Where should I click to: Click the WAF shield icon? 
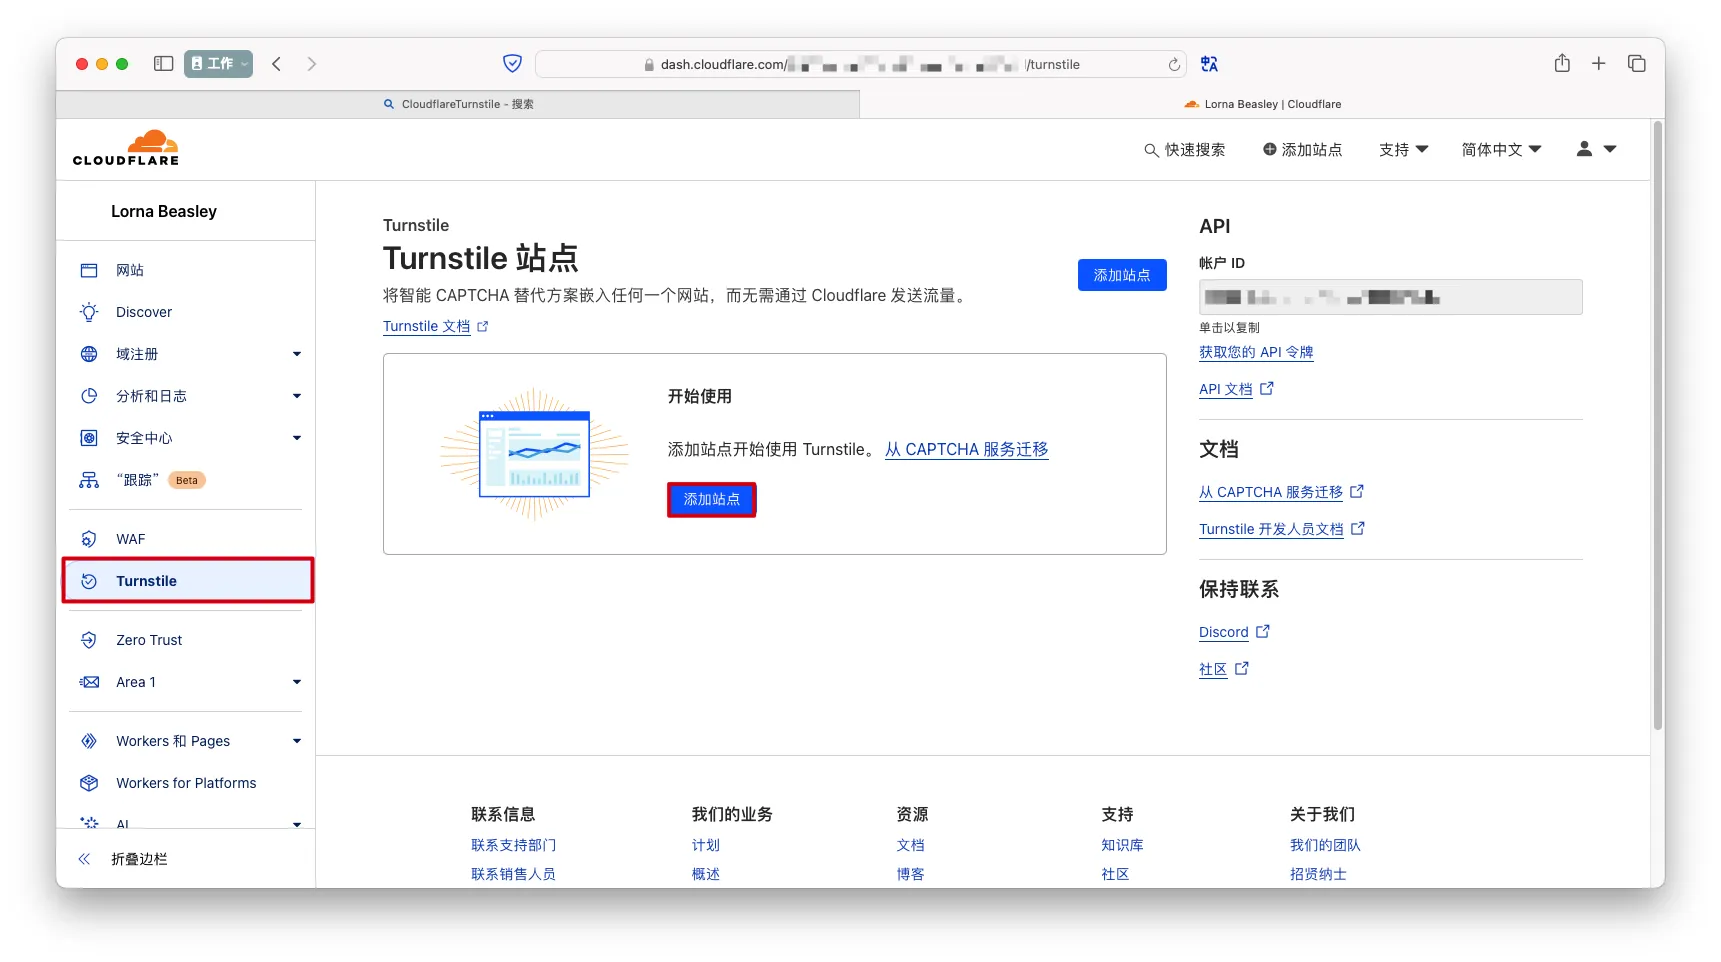(x=89, y=539)
